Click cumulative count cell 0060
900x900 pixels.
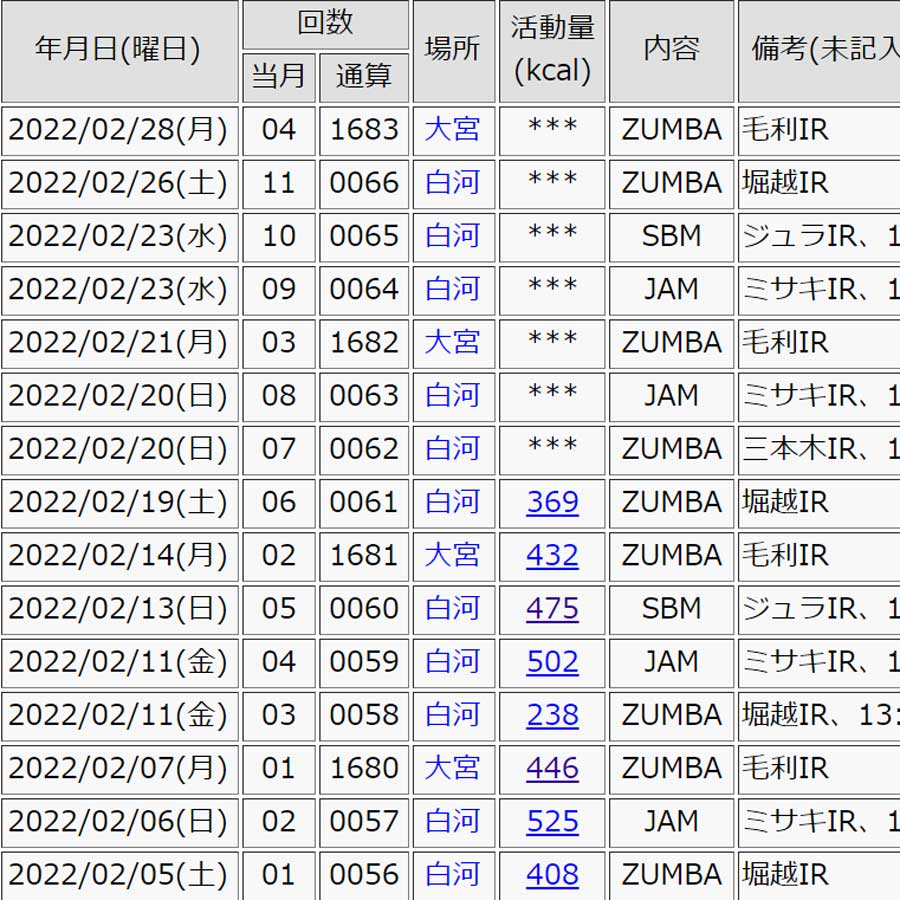pyautogui.click(x=364, y=610)
